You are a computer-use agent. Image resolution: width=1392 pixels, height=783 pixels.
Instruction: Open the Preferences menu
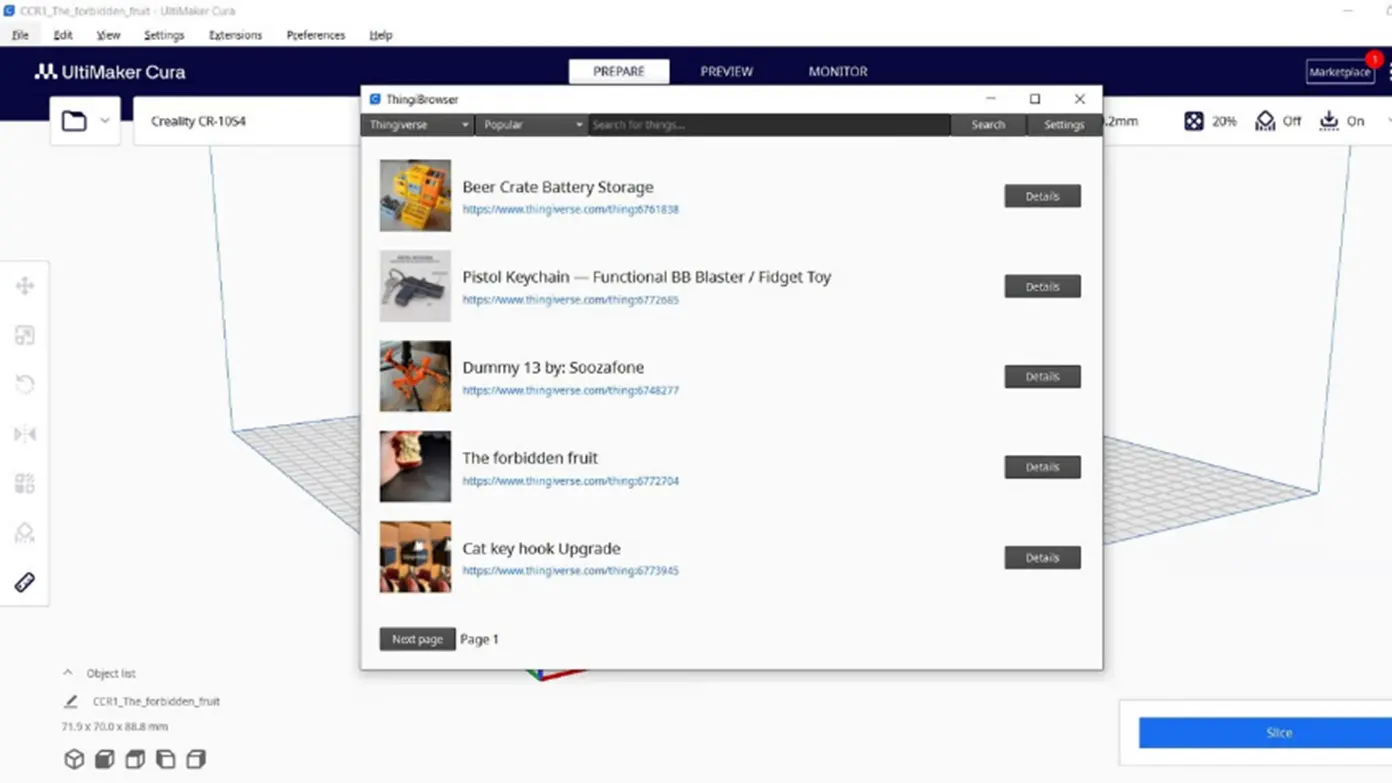pos(315,35)
